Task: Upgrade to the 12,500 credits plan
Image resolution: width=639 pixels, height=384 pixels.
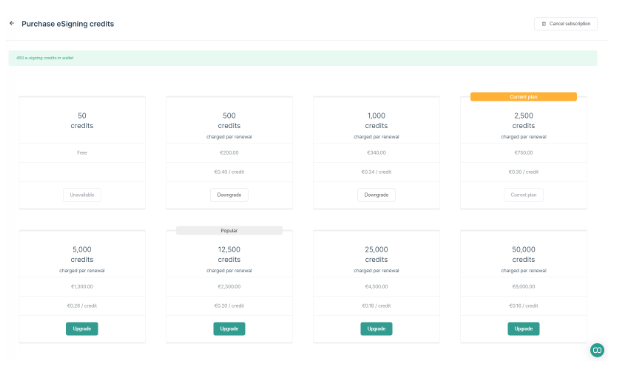Action: pyautogui.click(x=229, y=329)
